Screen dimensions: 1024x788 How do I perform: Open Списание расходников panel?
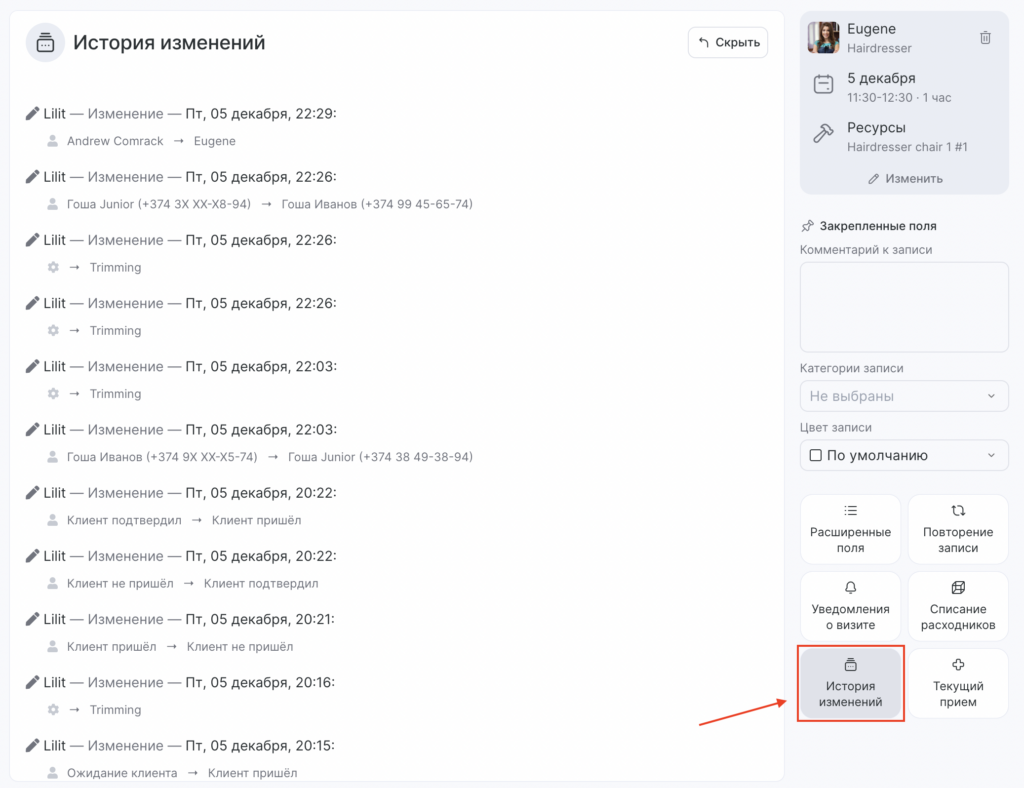(x=958, y=607)
